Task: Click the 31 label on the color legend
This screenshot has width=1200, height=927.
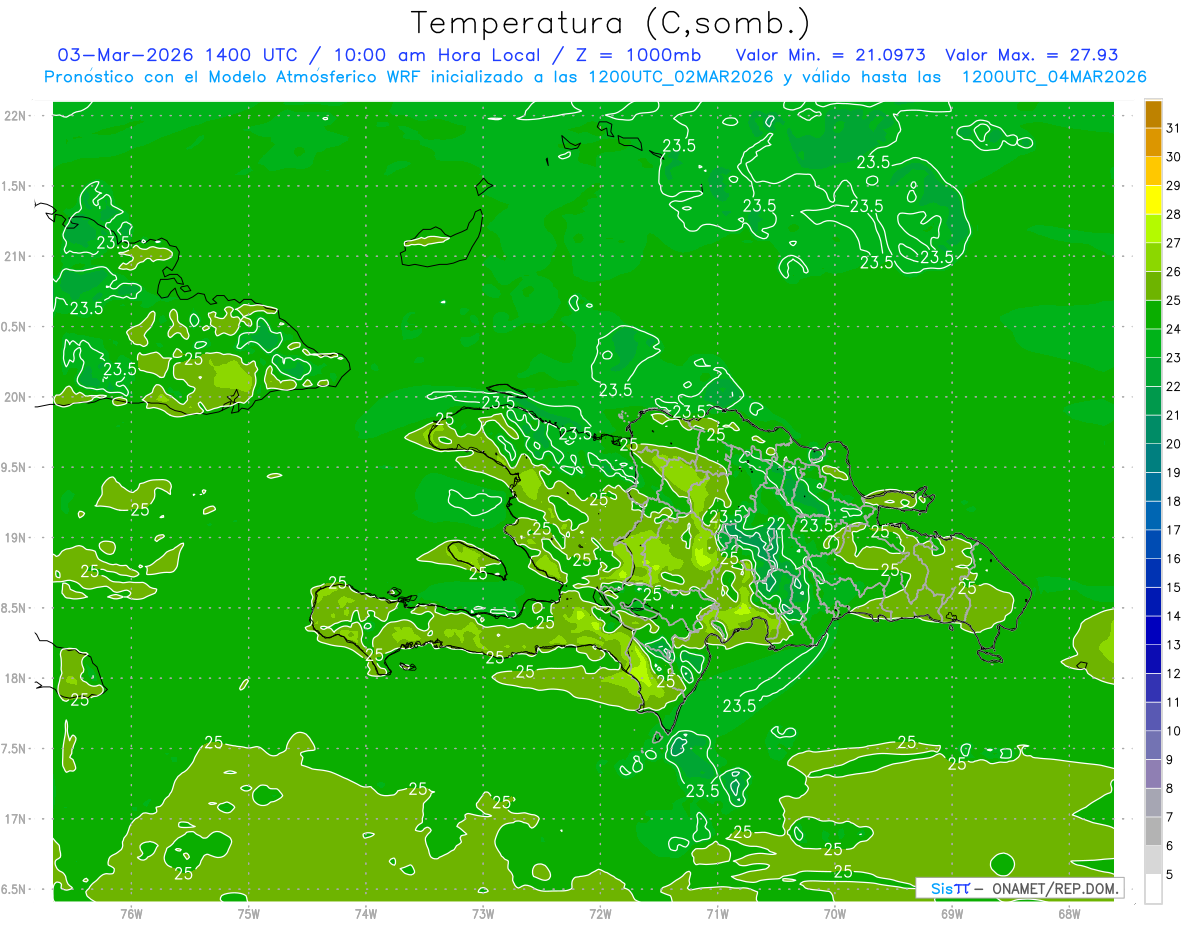Action: (1174, 128)
